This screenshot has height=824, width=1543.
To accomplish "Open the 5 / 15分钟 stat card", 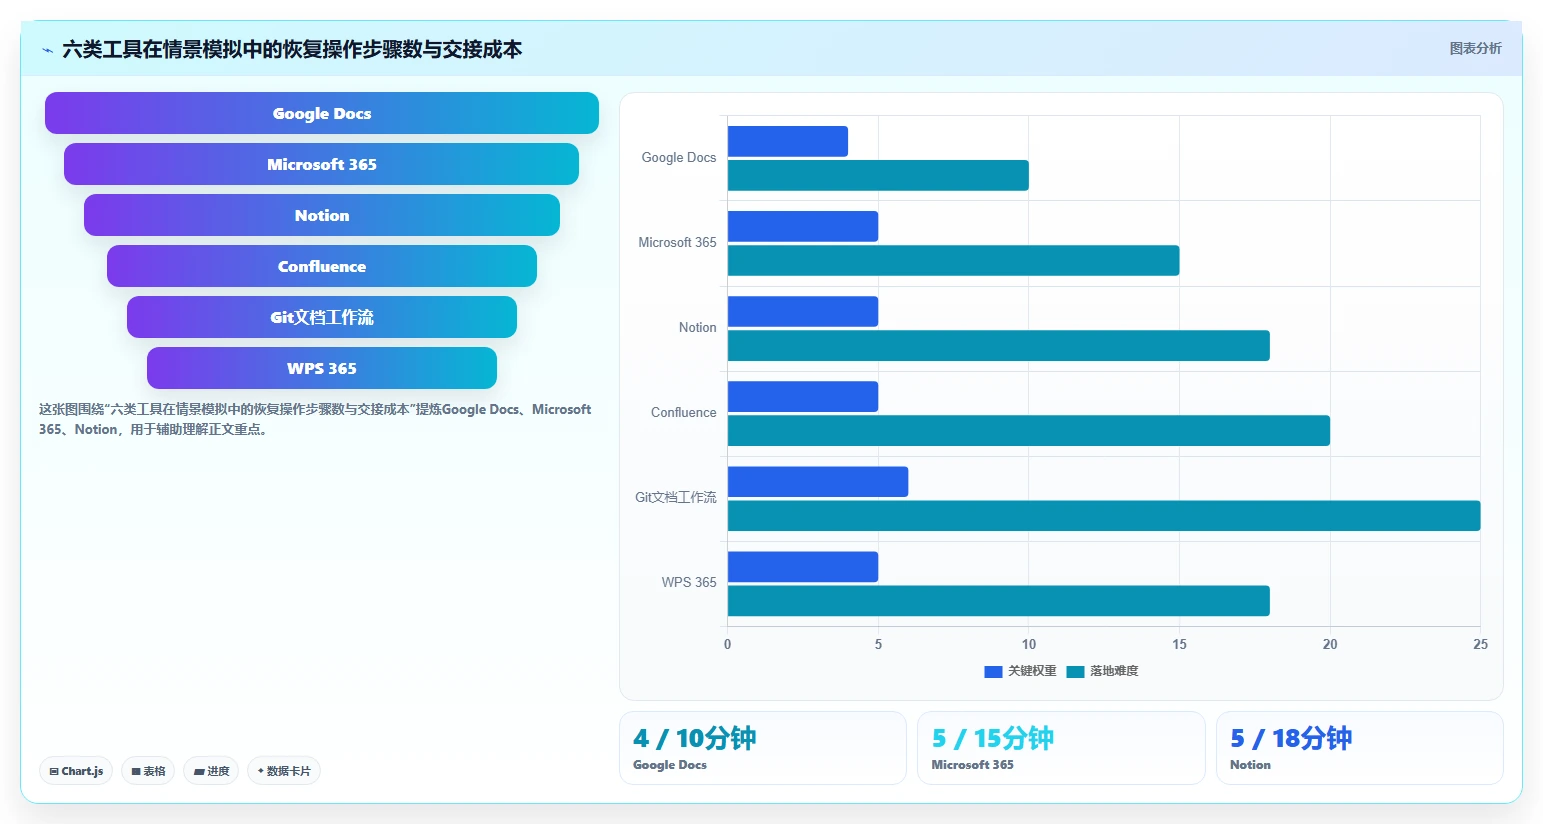I will coord(1061,748).
